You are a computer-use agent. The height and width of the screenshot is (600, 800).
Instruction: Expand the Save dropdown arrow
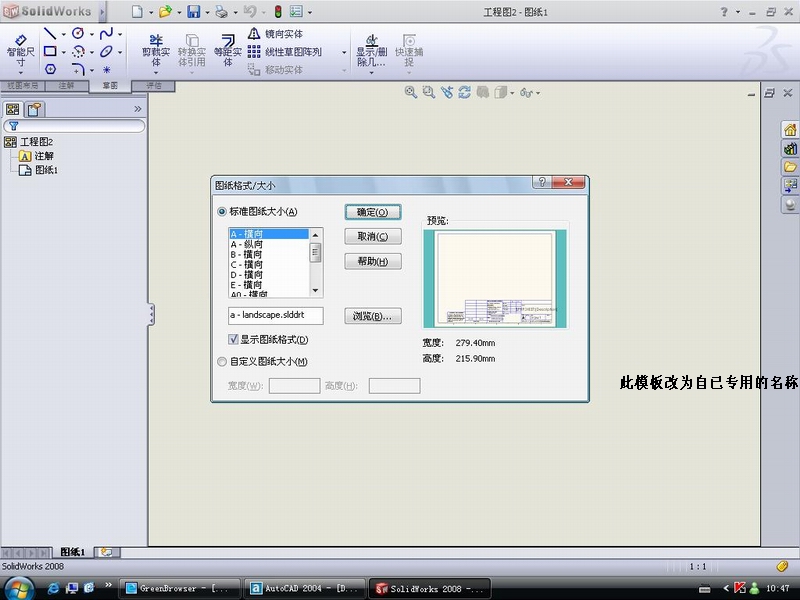click(x=207, y=12)
